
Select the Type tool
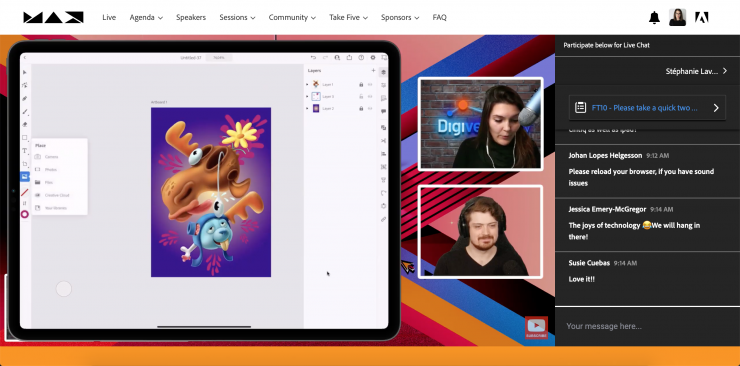coord(25,151)
